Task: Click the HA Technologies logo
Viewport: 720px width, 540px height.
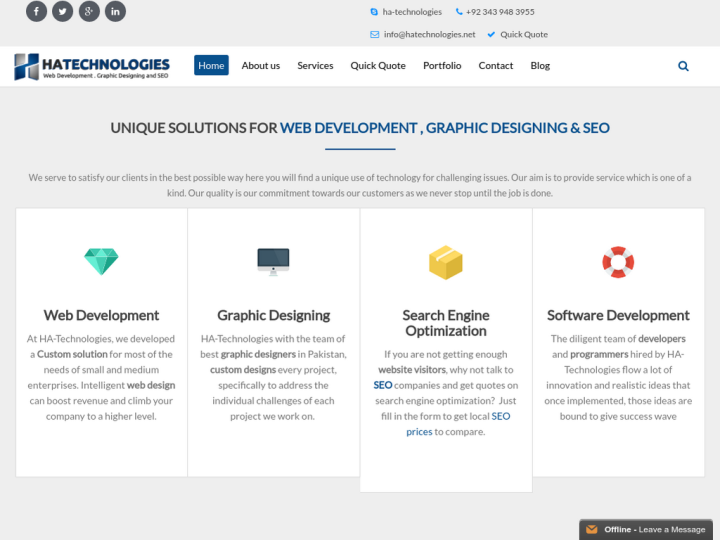Action: (92, 66)
